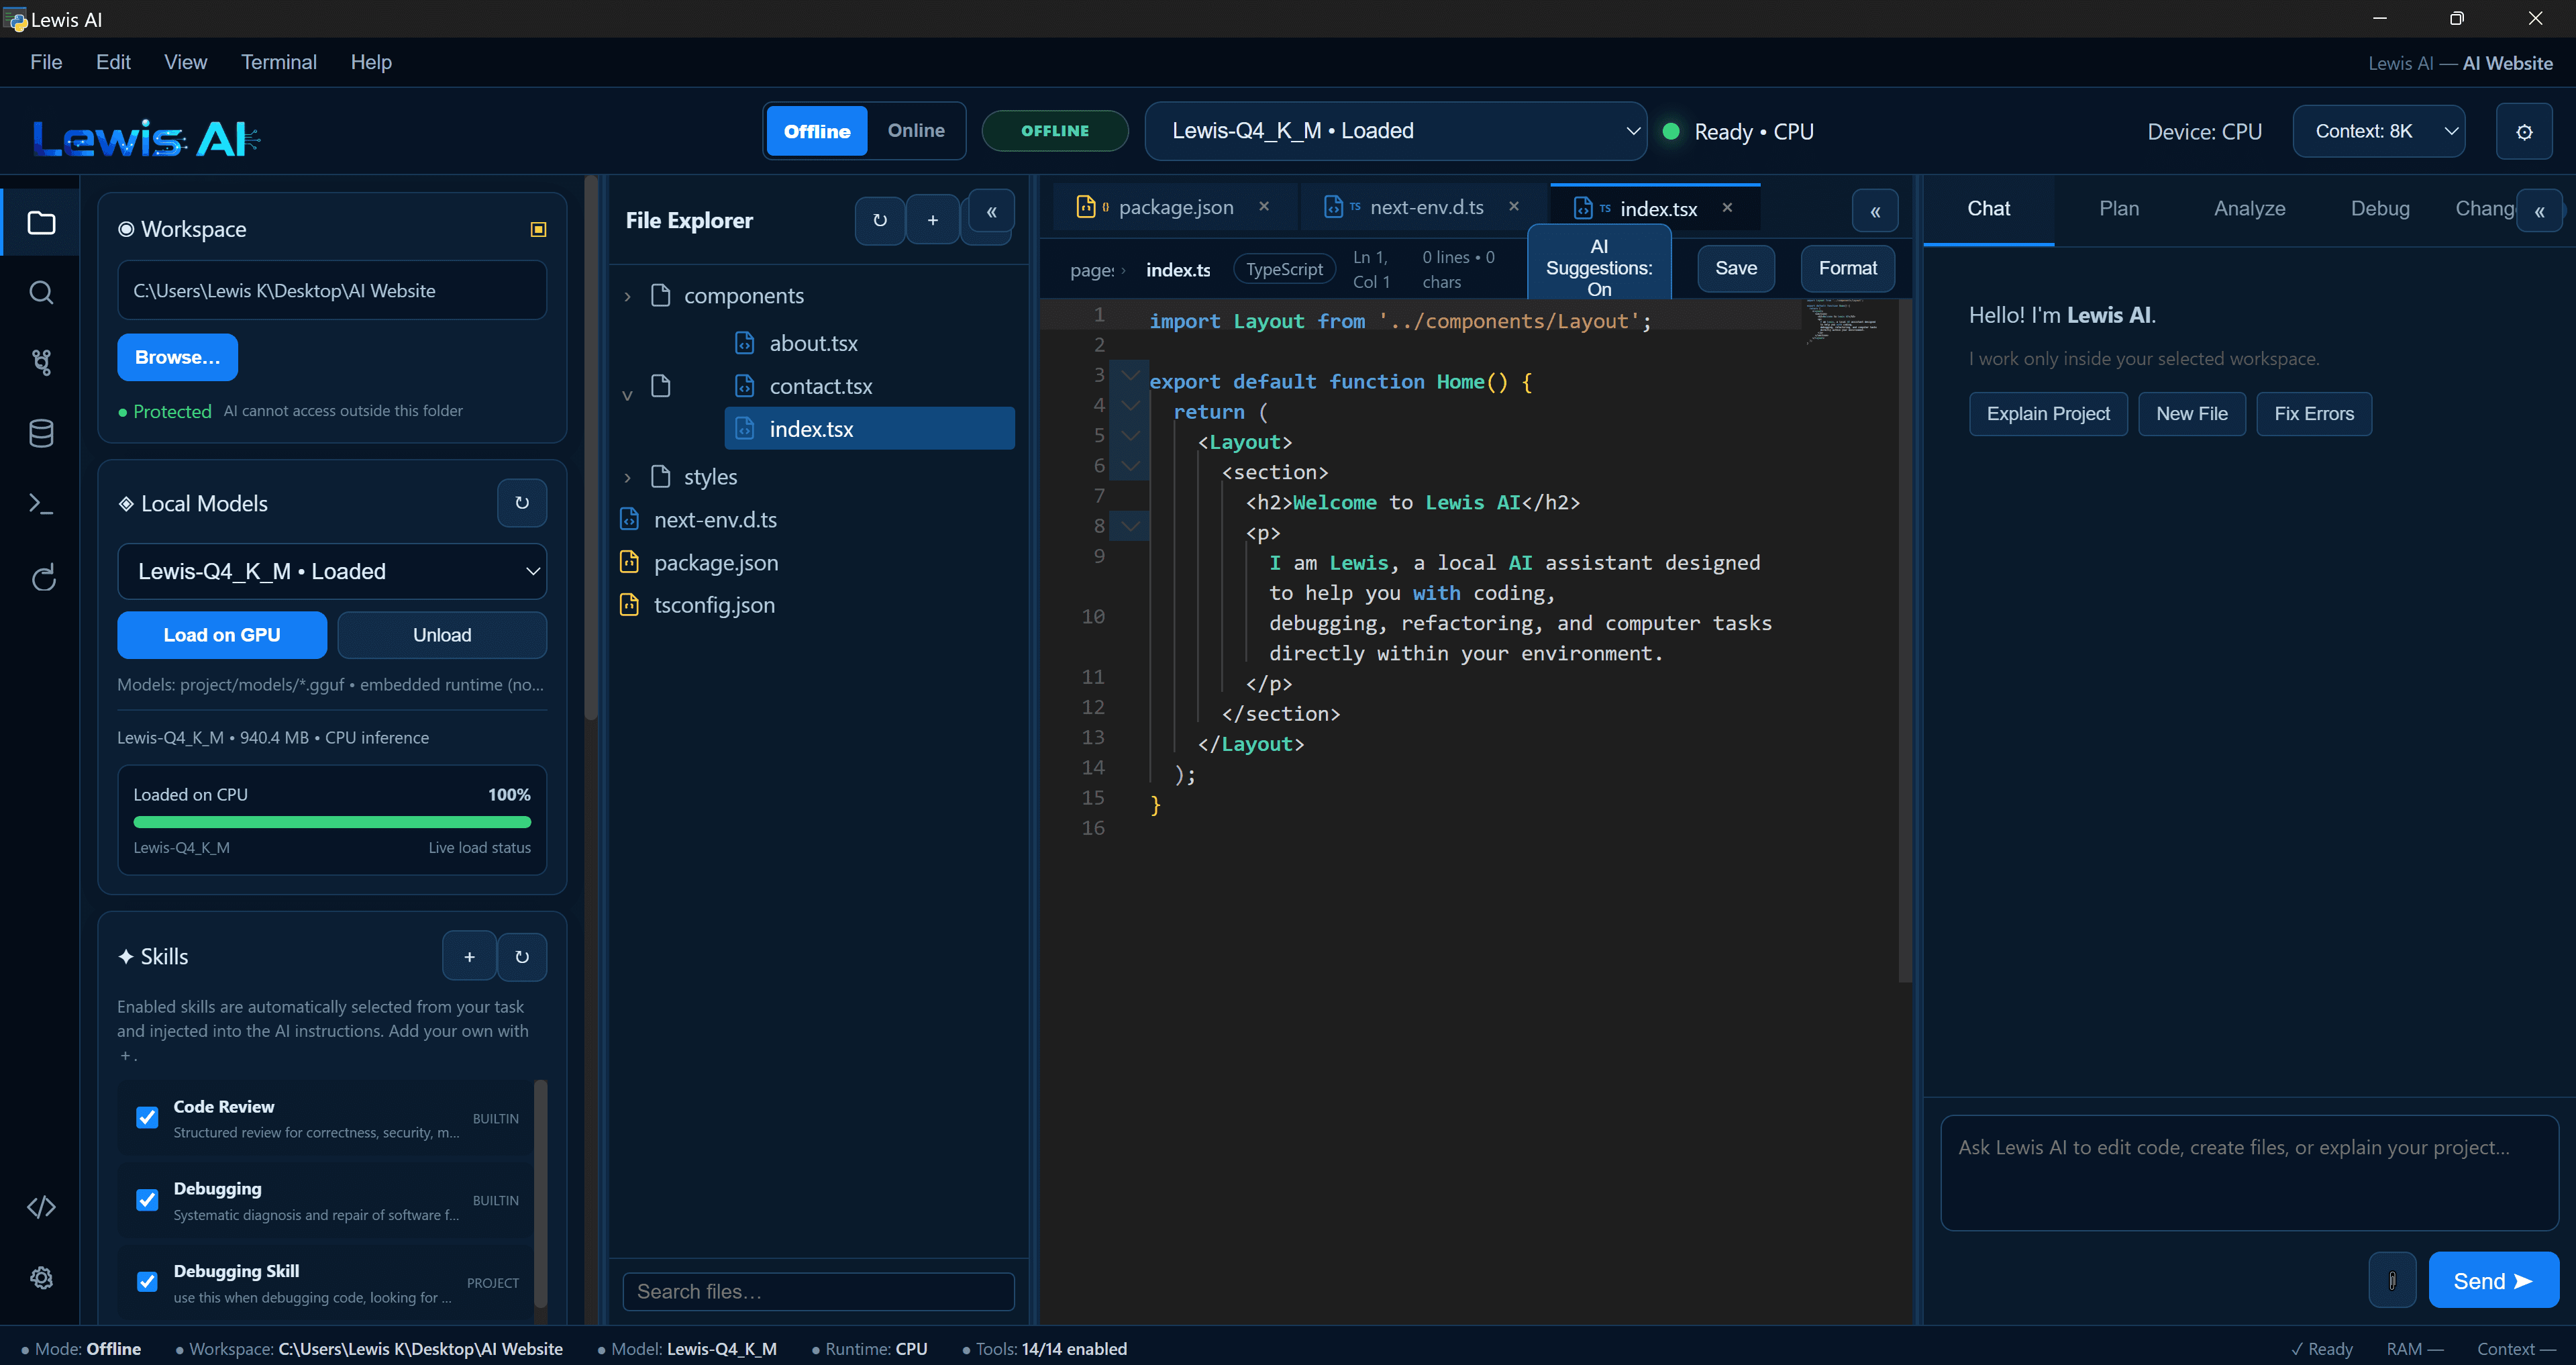This screenshot has height=1365, width=2576.
Task: Expand the components folder
Action: coord(627,296)
